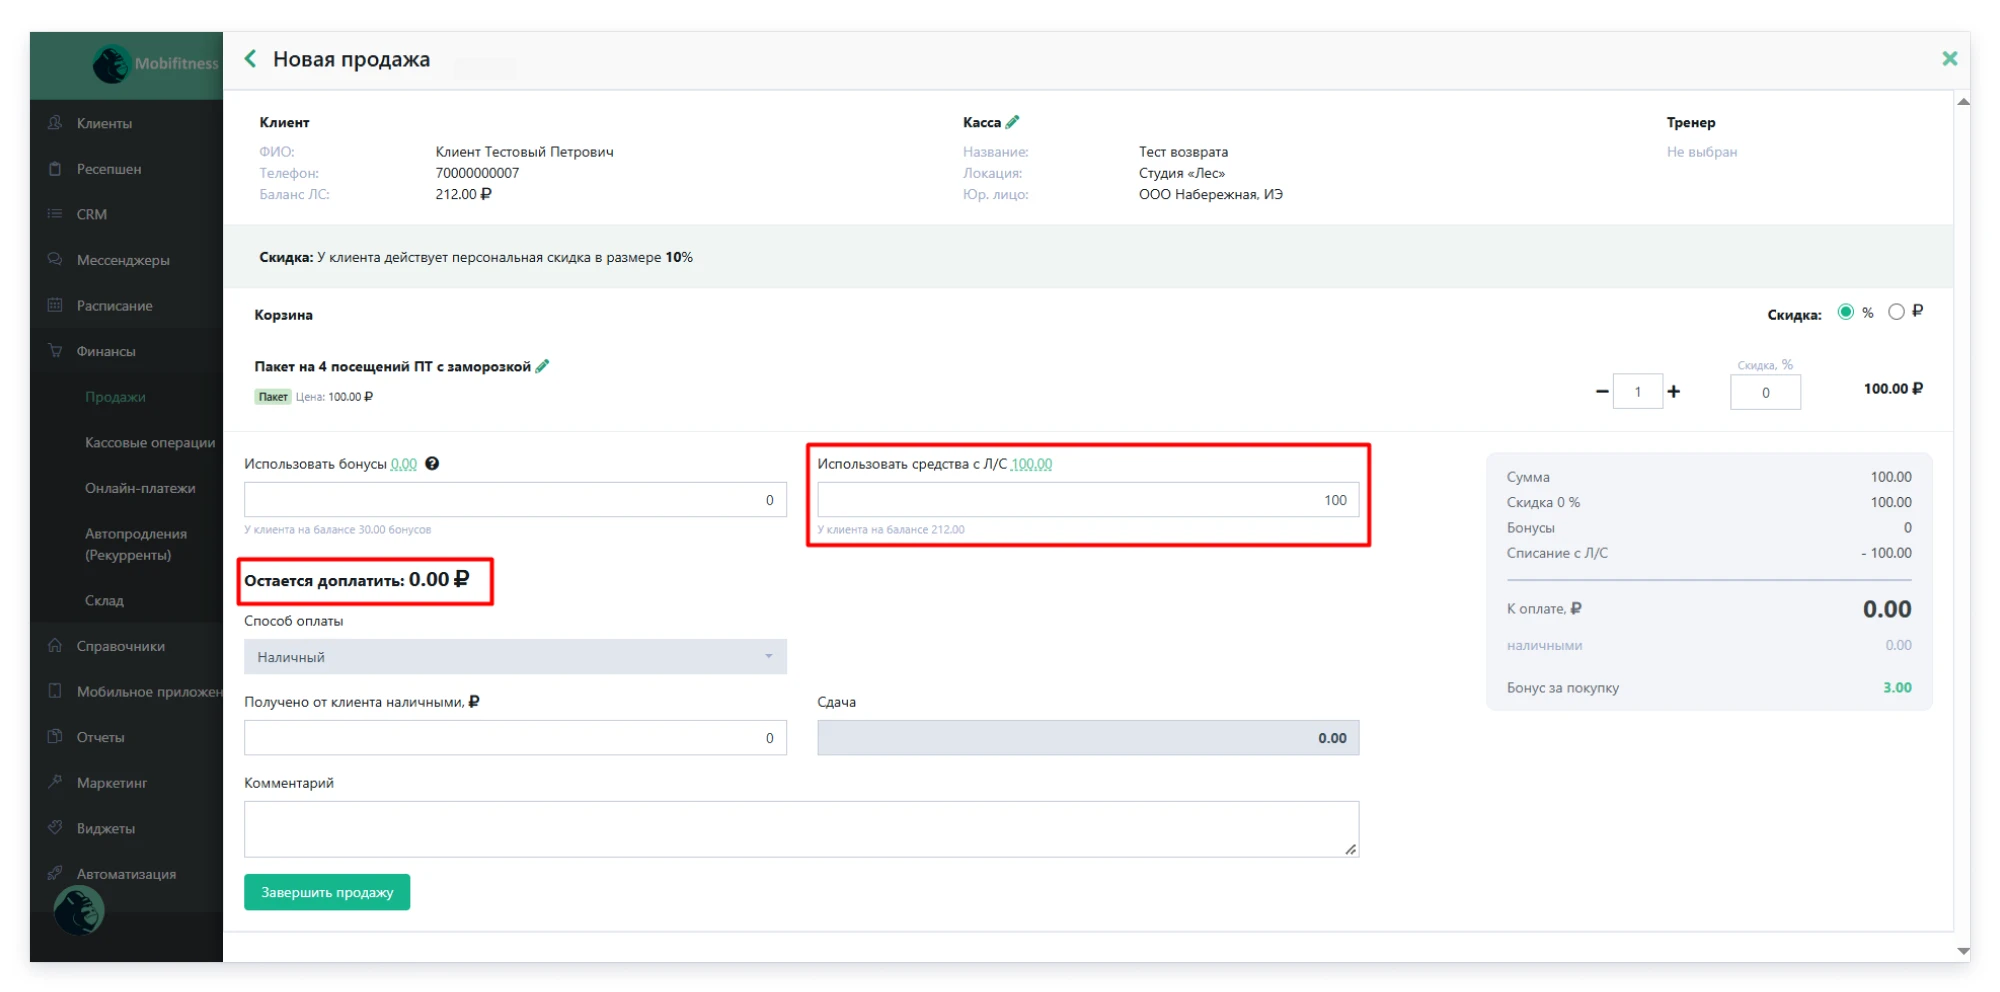Viewport: 2000px width, 992px height.
Task: Click the Завершить продажу button
Action: (x=327, y=892)
